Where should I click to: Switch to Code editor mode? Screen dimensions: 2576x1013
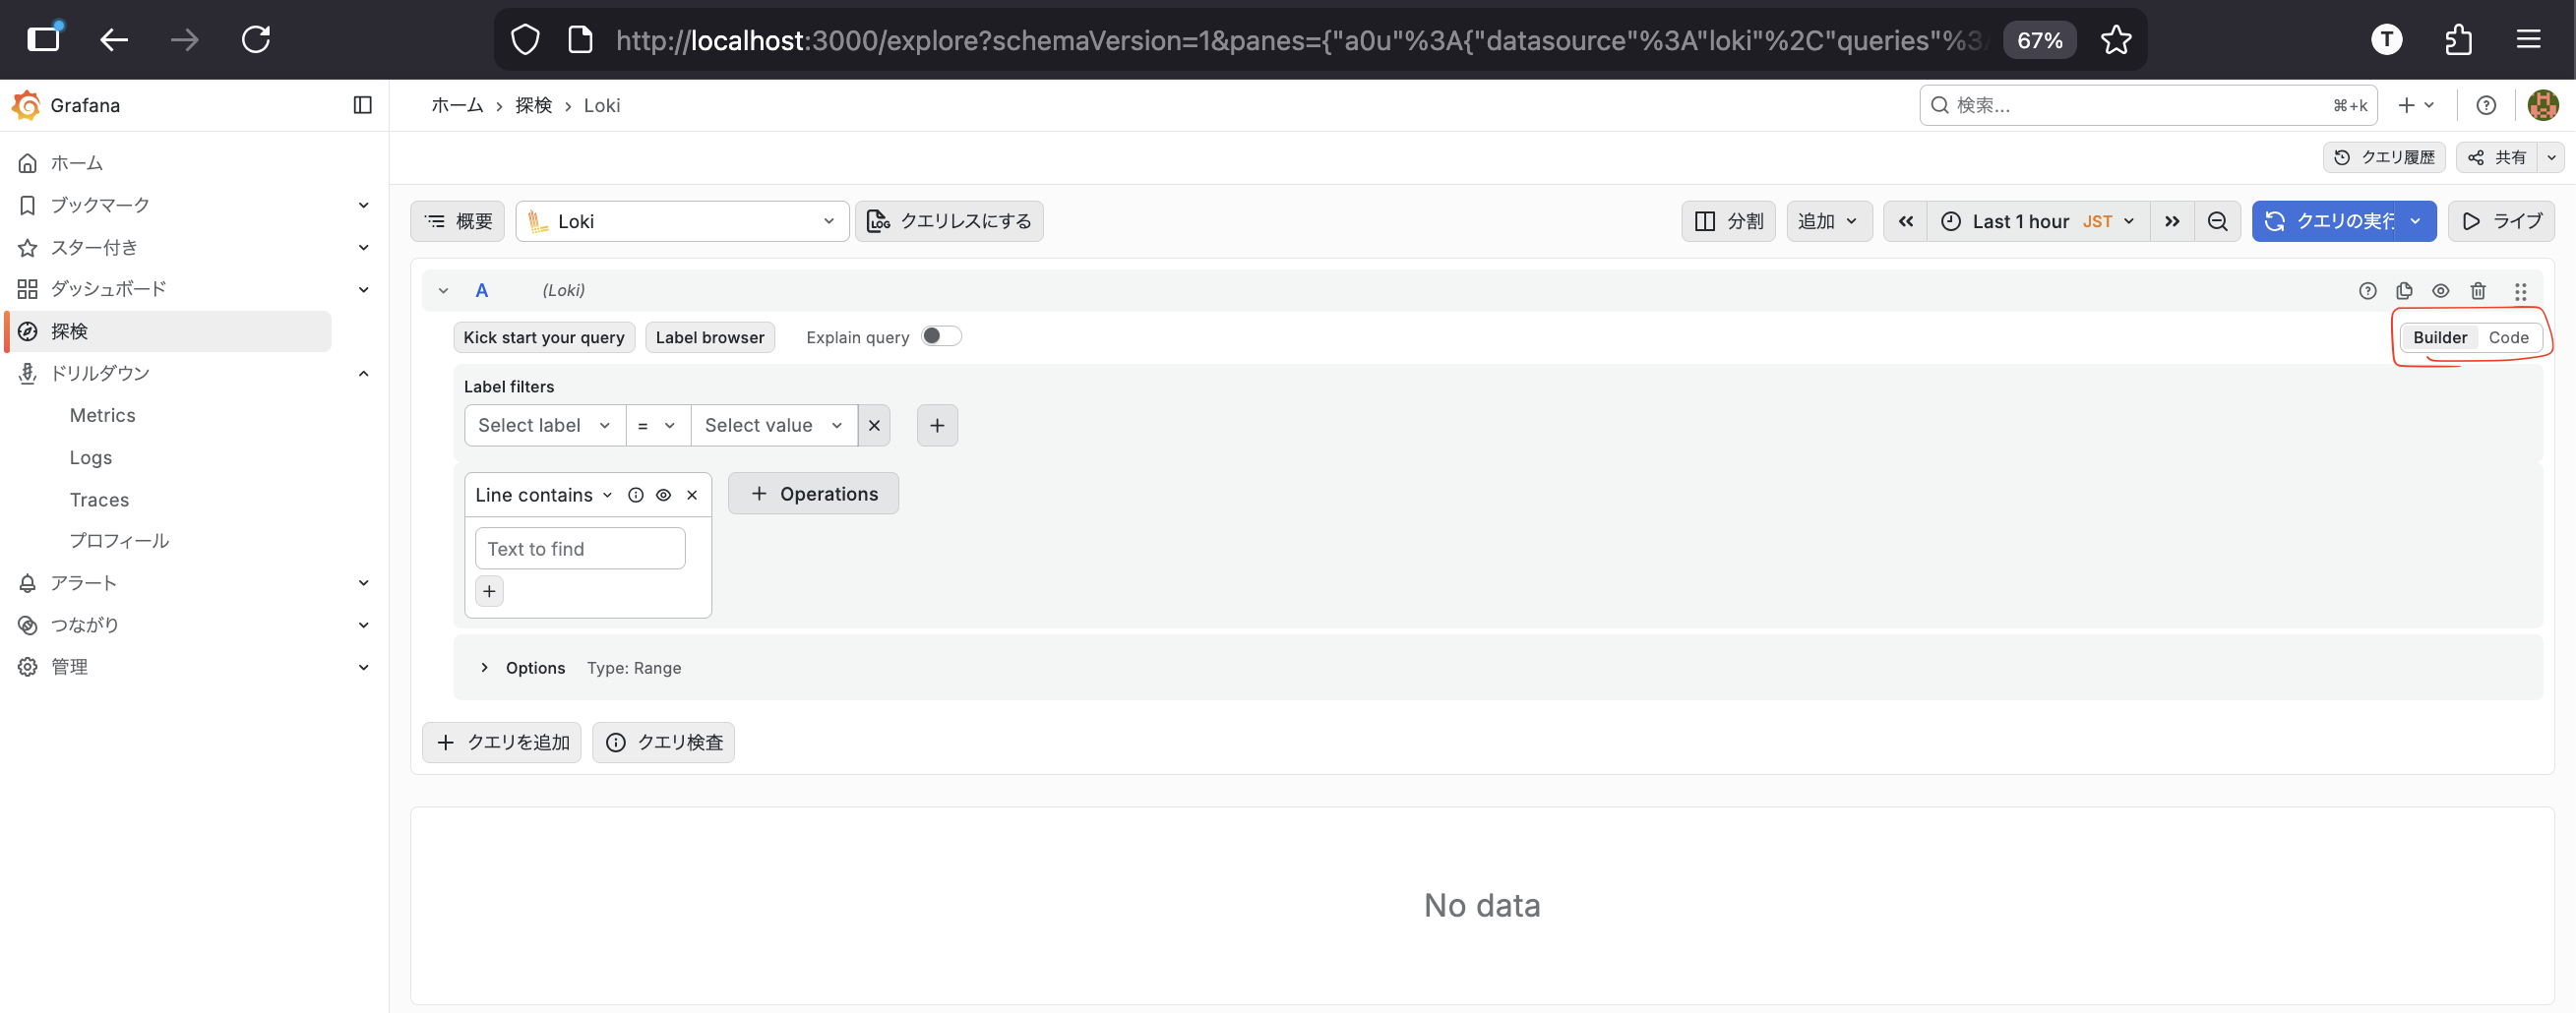[x=2508, y=337]
